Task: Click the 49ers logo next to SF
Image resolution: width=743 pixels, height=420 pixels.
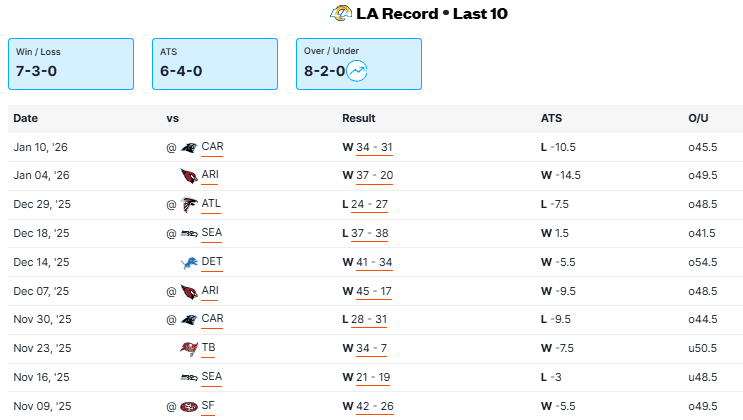Action: (x=188, y=407)
